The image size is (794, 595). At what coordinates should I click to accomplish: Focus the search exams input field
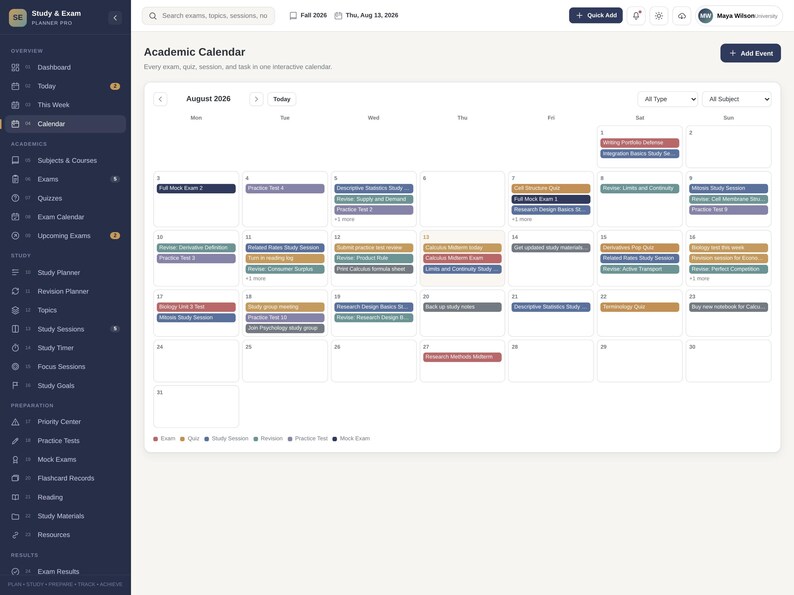click(x=209, y=16)
